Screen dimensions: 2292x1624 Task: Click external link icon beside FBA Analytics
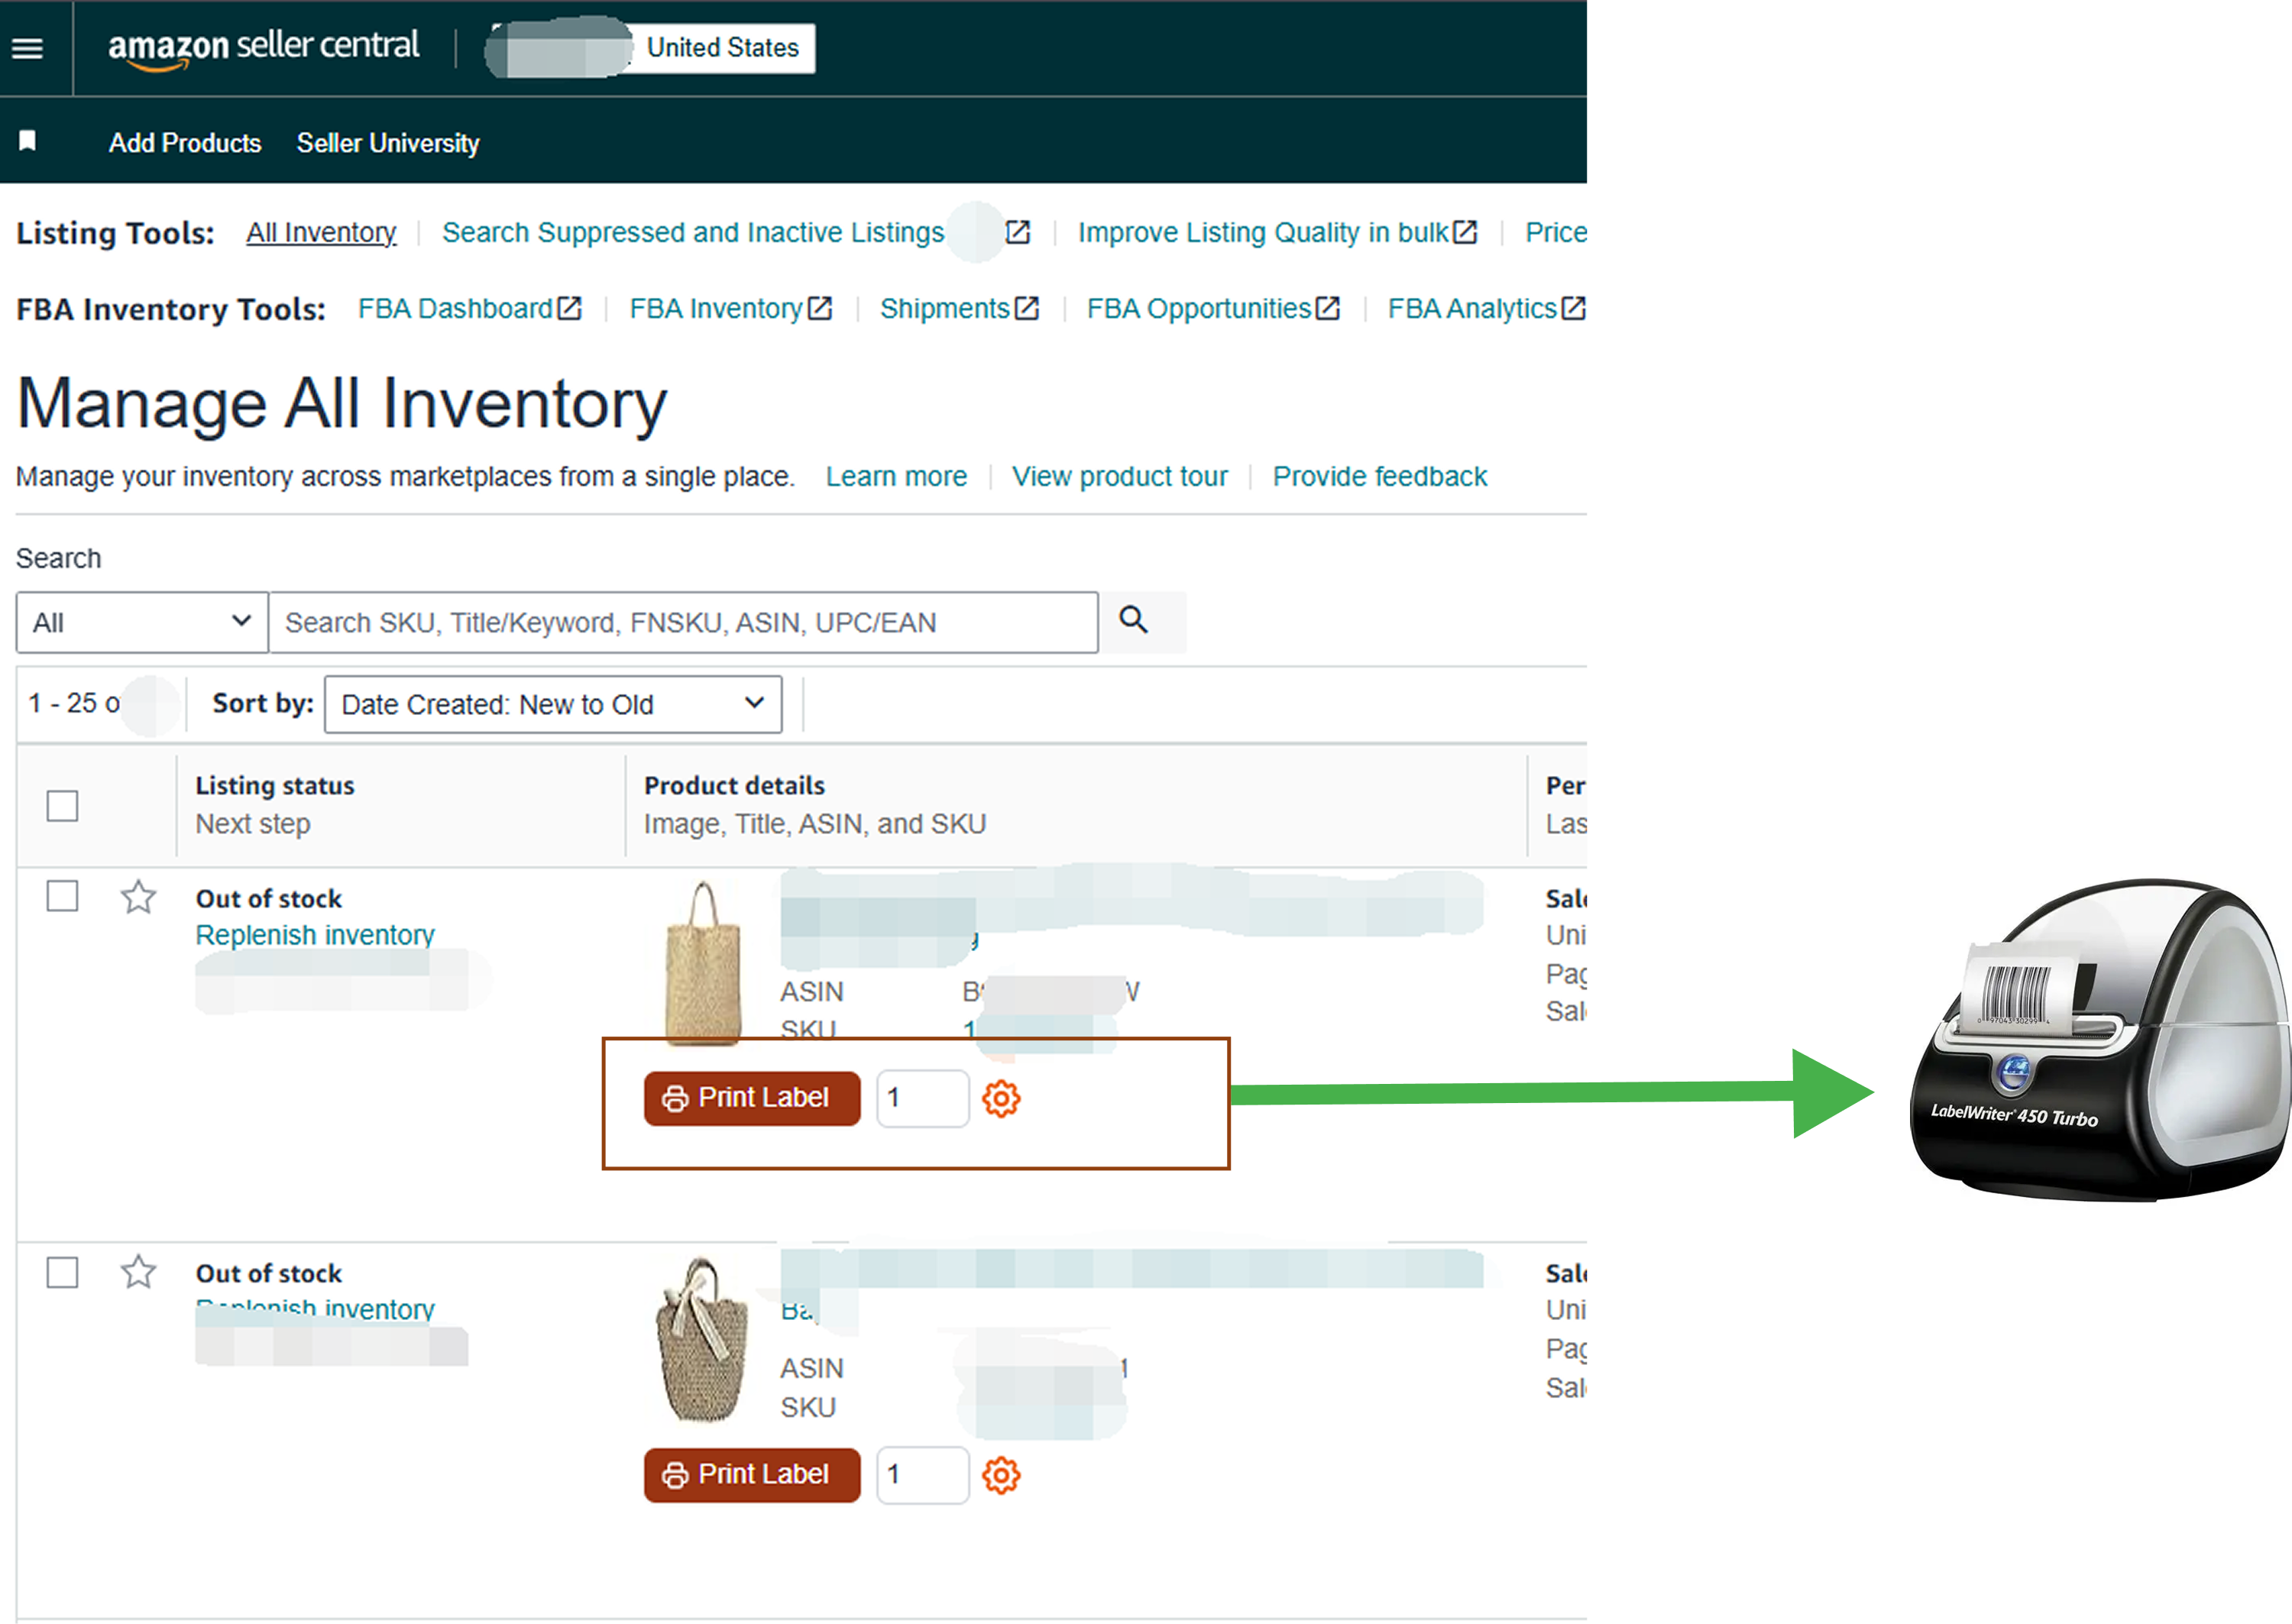(x=1573, y=308)
